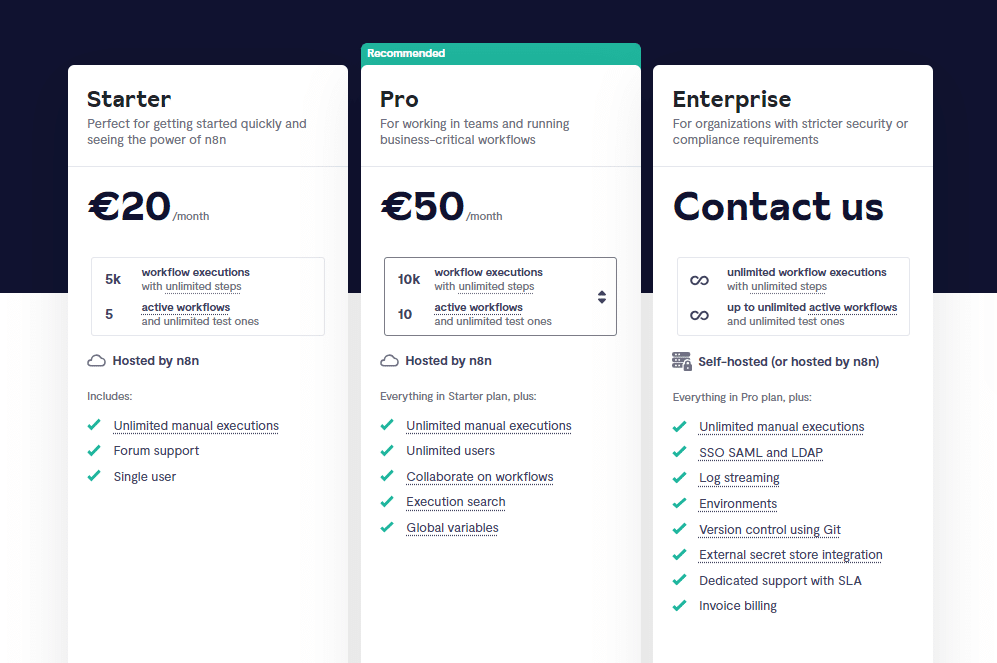This screenshot has height=663, width=997.
Task: Click the self-hosted server icon in Enterprise plan
Action: (x=680, y=360)
